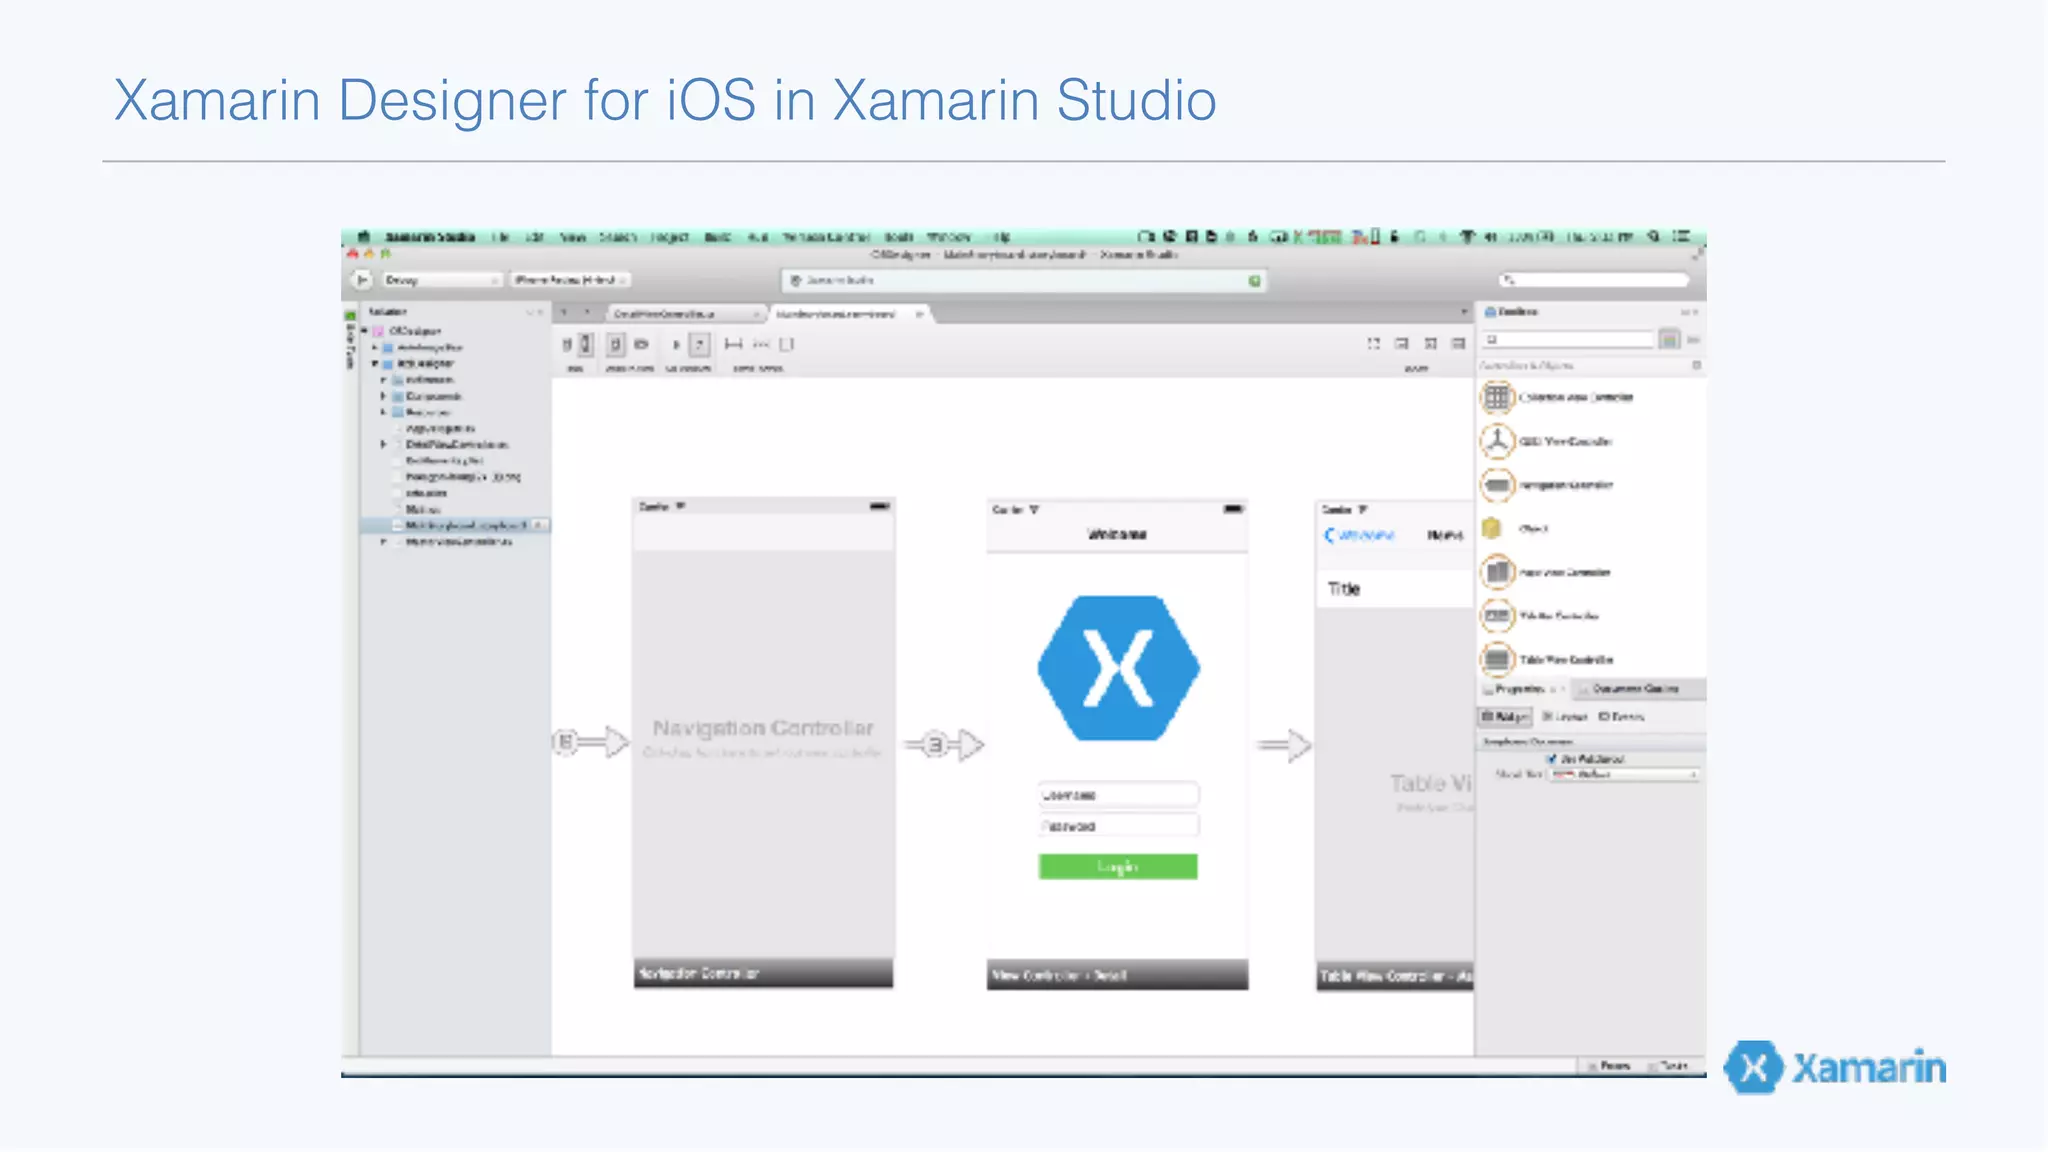The image size is (2048, 1152).
Task: Open the Edit menu
Action: 534,237
